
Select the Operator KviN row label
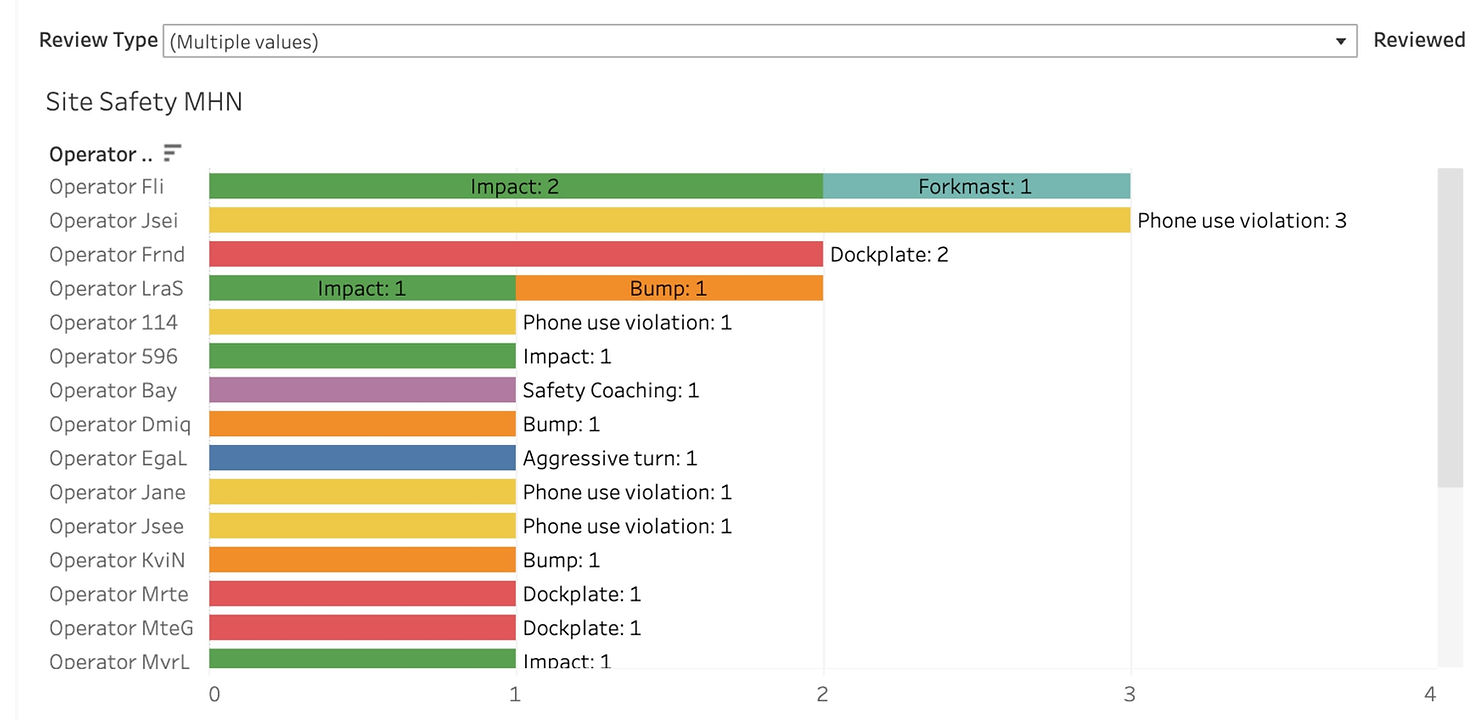point(117,561)
